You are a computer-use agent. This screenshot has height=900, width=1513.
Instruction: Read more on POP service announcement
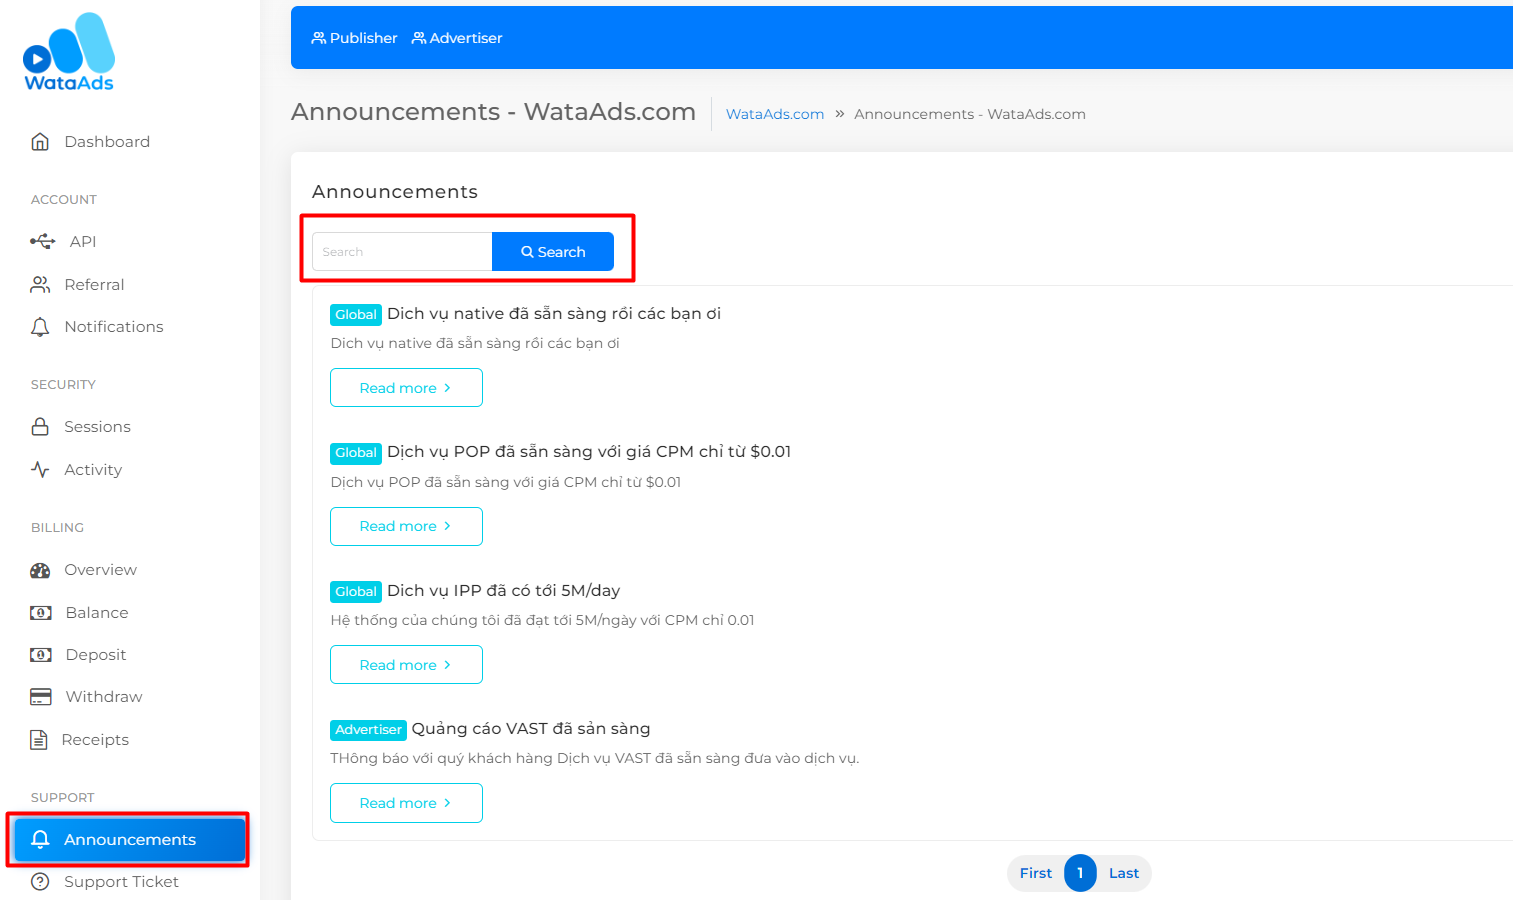coord(406,526)
